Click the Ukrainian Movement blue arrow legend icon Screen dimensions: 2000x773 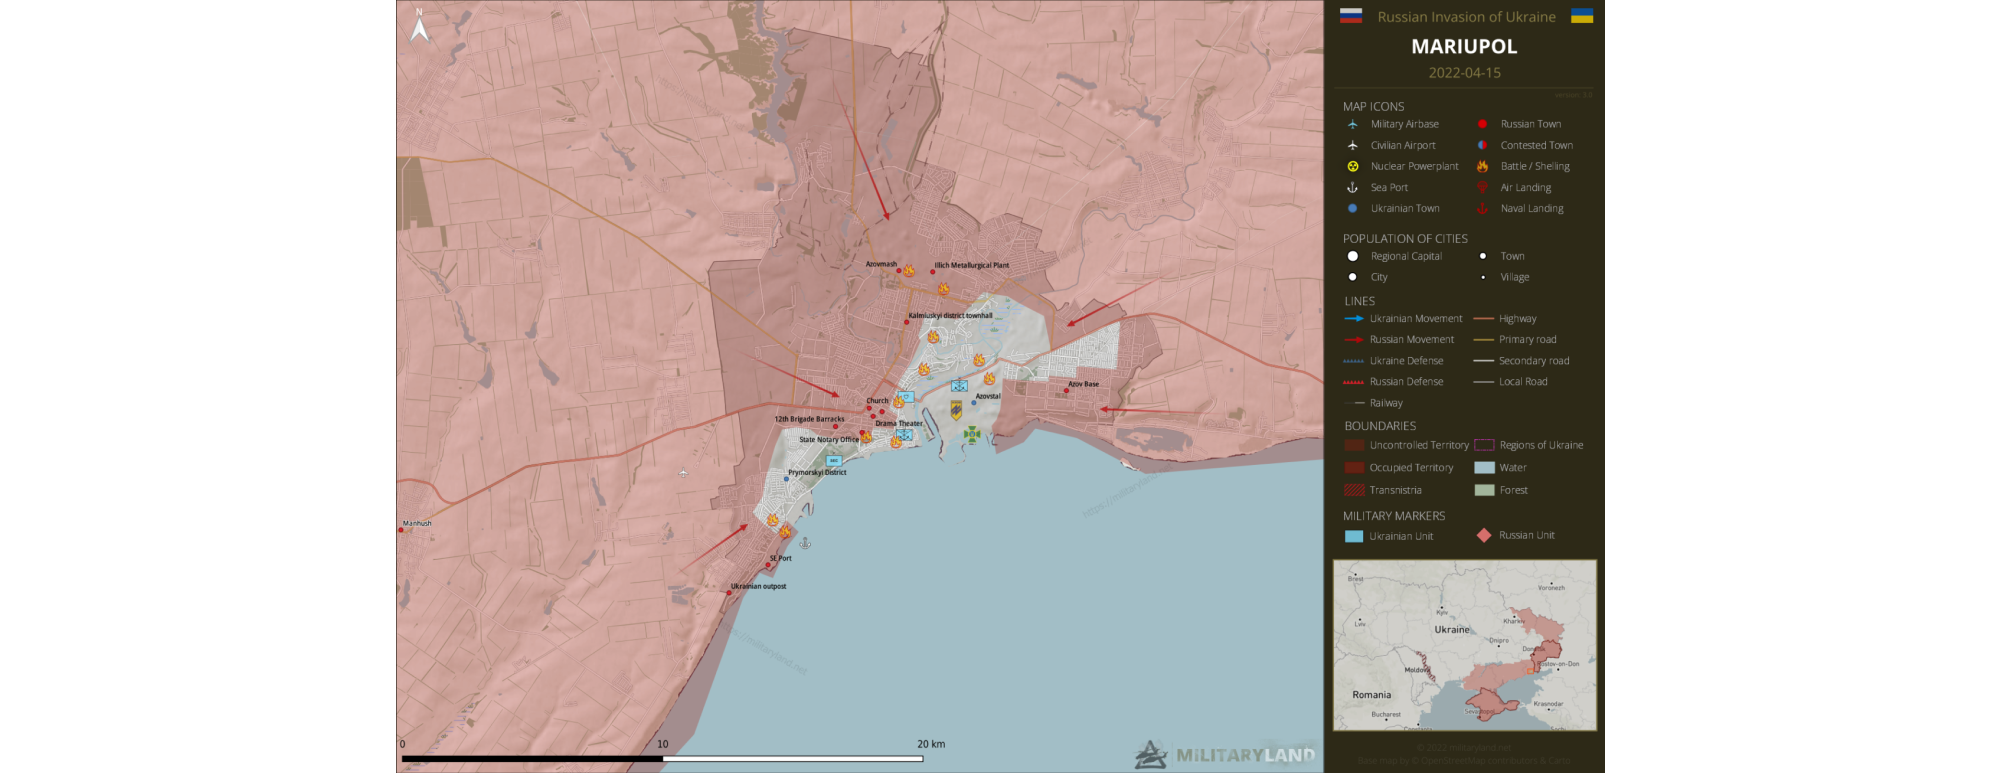click(x=1353, y=318)
